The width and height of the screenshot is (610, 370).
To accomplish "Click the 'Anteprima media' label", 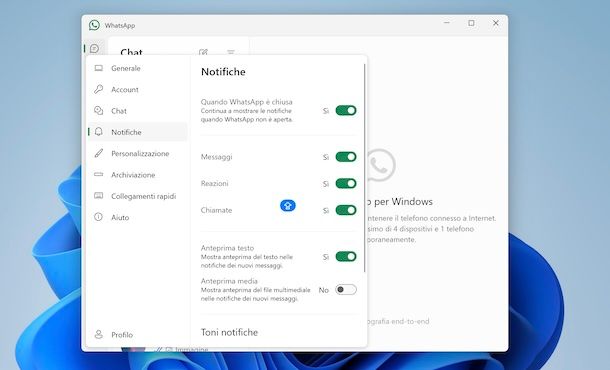I will 229,281.
